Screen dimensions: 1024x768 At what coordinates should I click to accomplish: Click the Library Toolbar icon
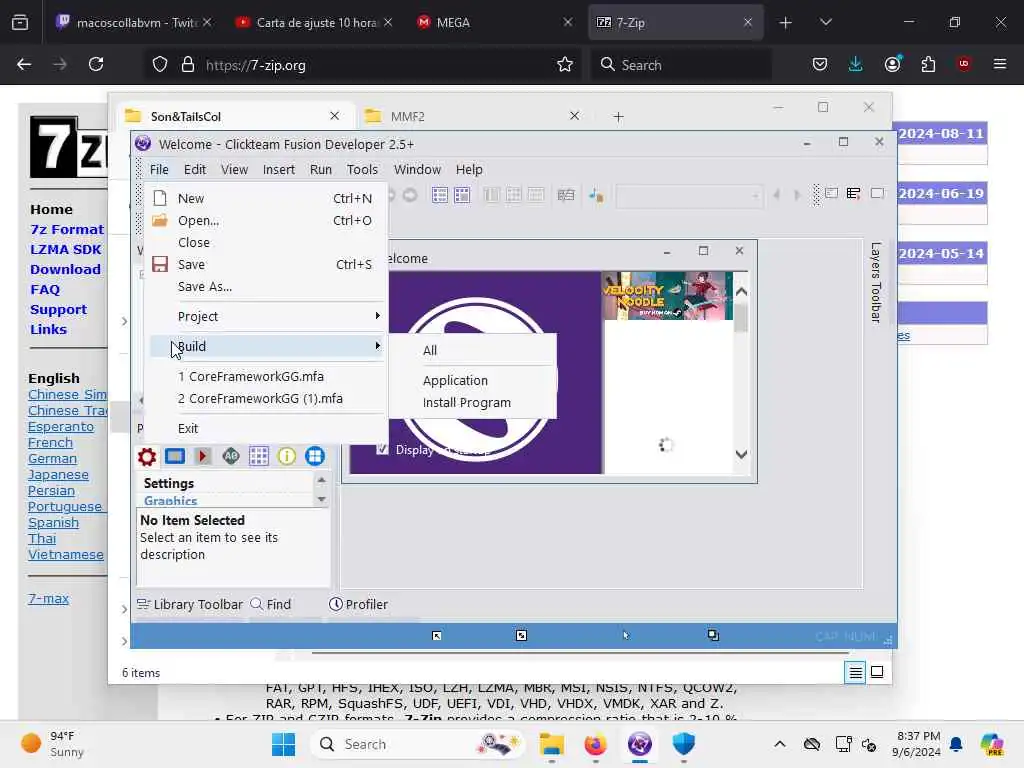click(143, 604)
